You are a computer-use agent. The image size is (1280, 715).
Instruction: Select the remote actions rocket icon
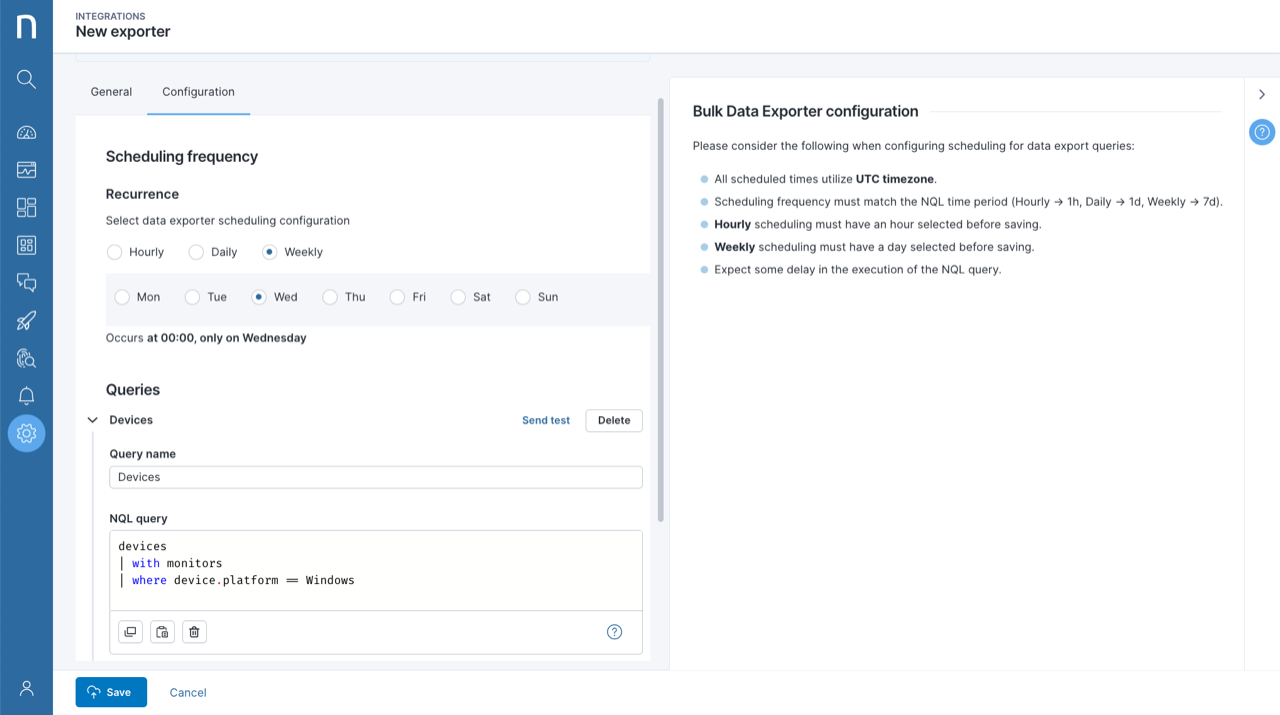[x=25, y=320]
